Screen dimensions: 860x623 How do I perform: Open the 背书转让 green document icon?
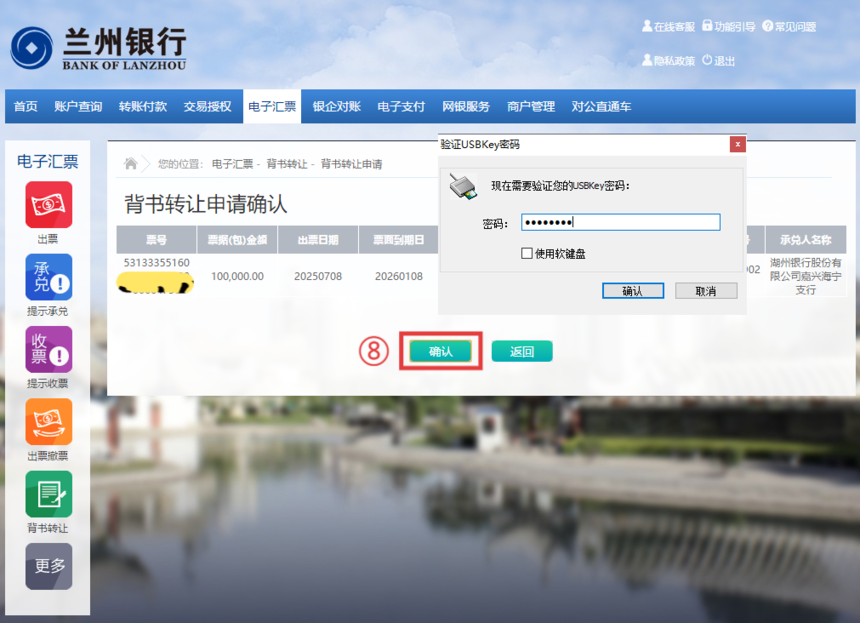coord(49,494)
